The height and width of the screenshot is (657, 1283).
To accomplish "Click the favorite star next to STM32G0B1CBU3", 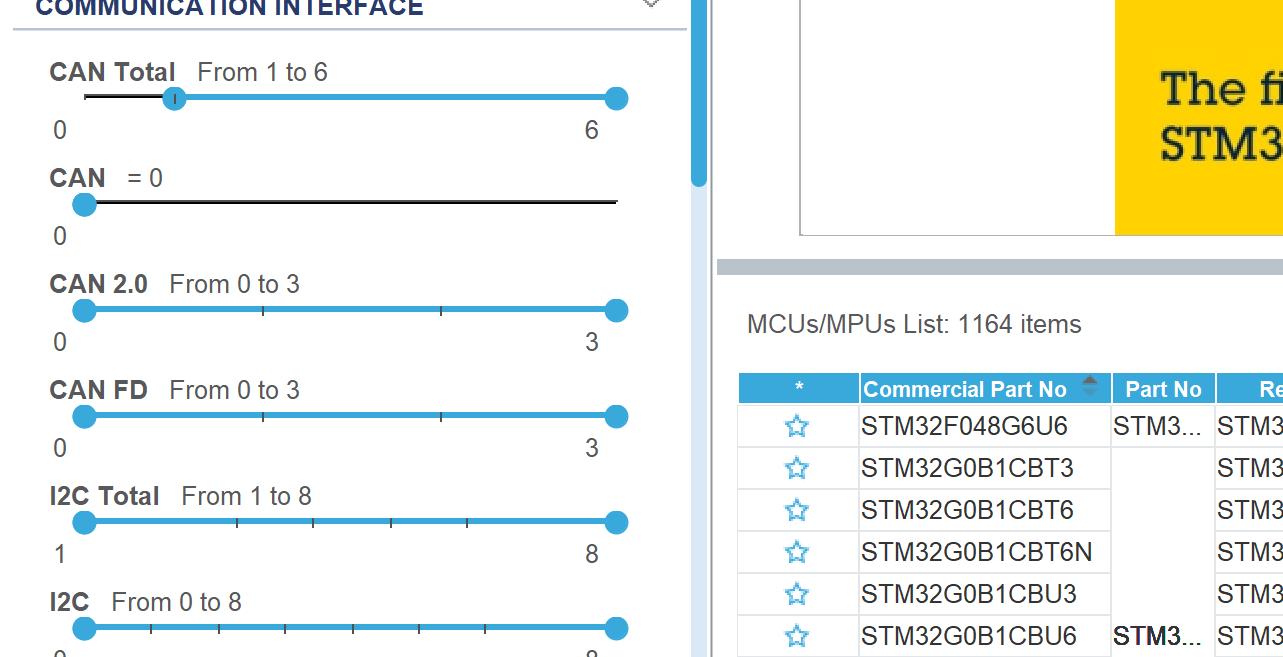I will pos(797,593).
